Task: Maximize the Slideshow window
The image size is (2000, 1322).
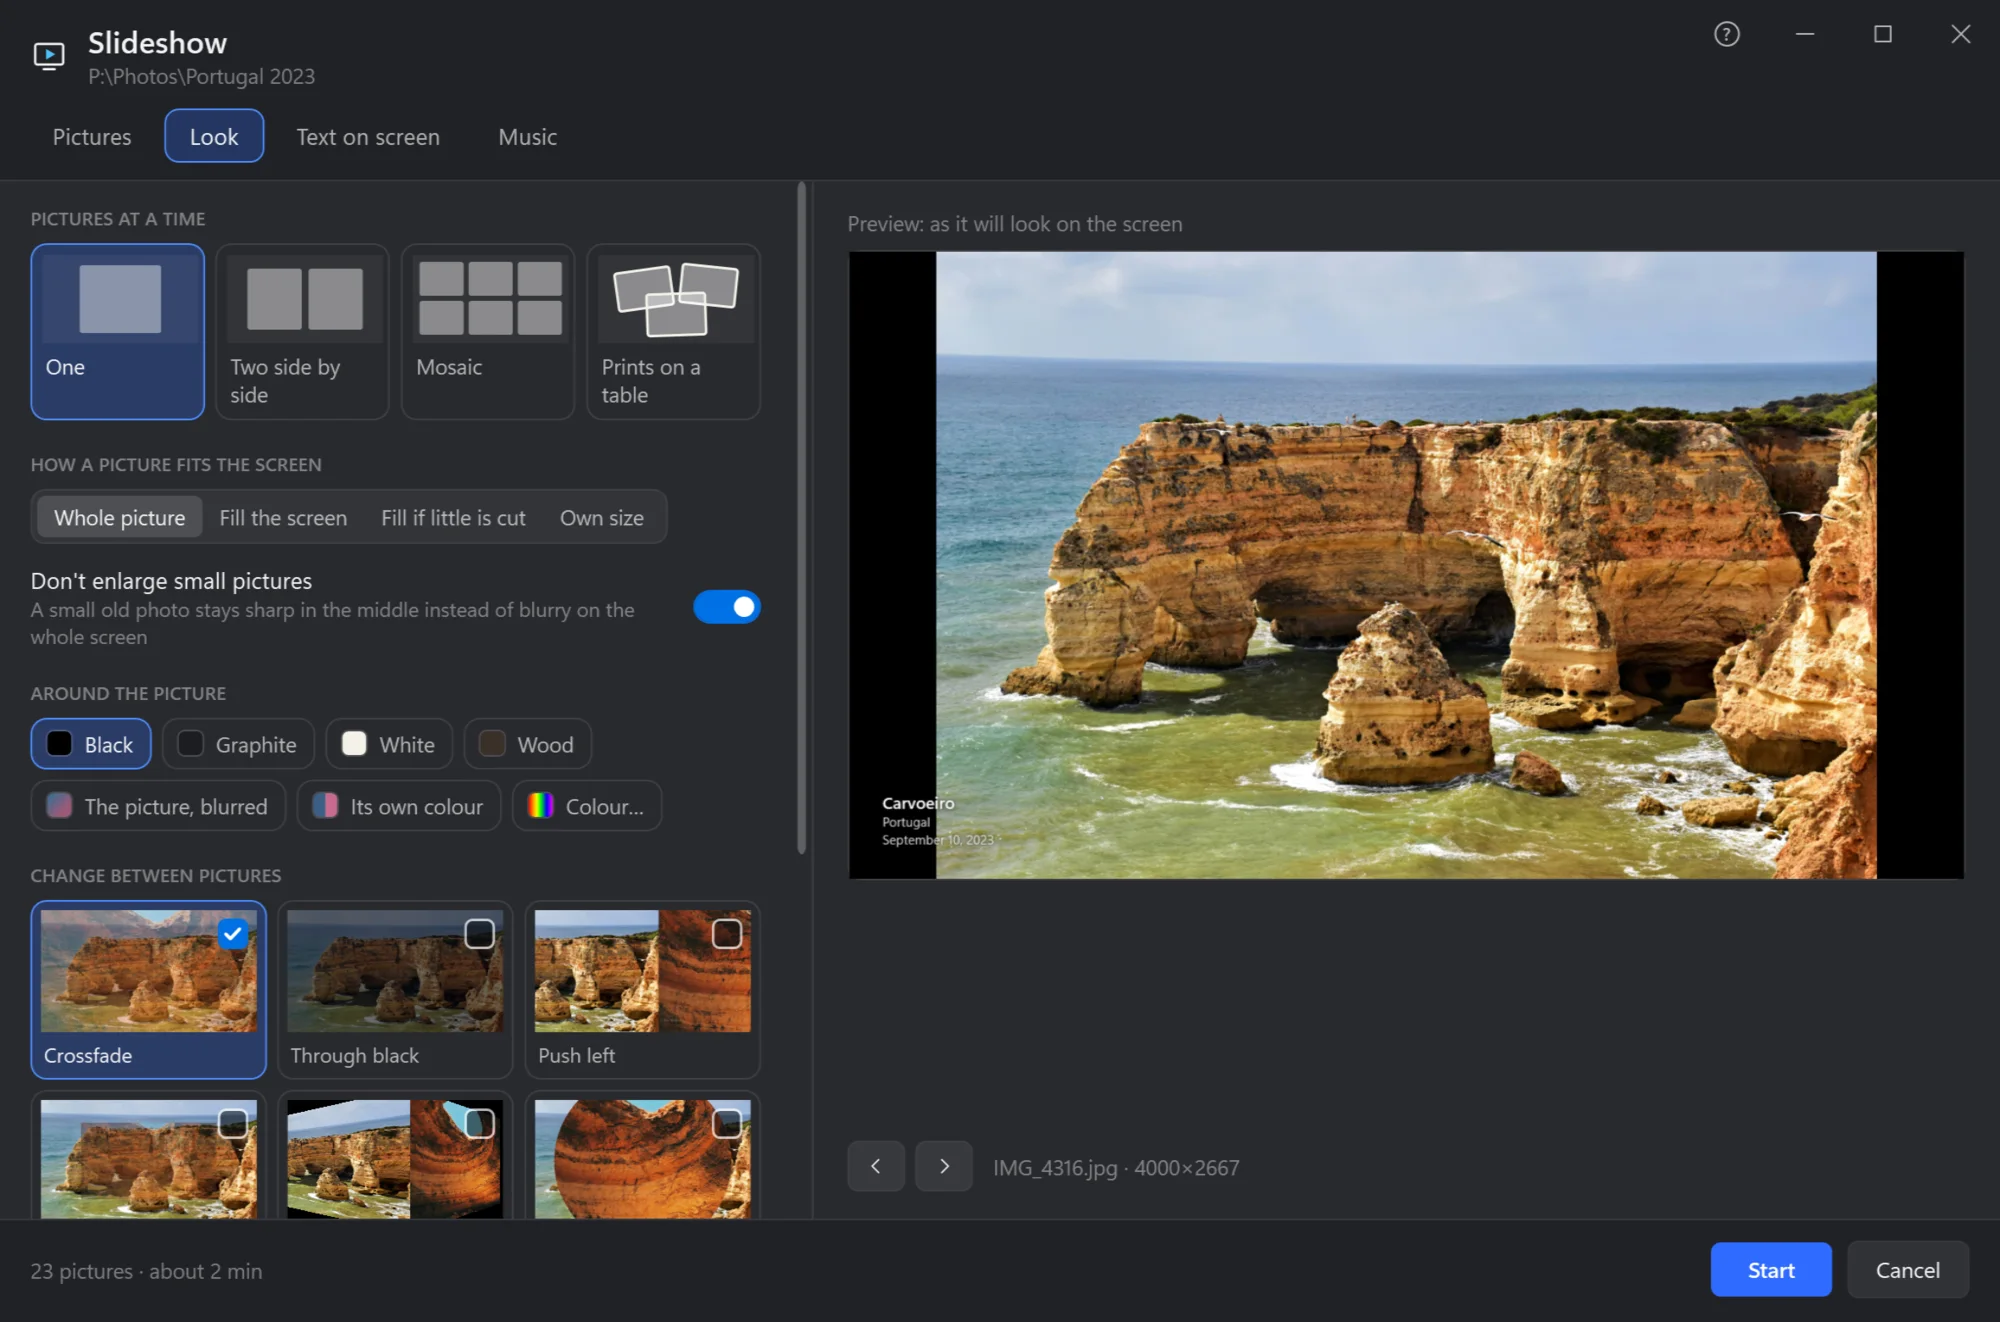Action: point(1883,34)
